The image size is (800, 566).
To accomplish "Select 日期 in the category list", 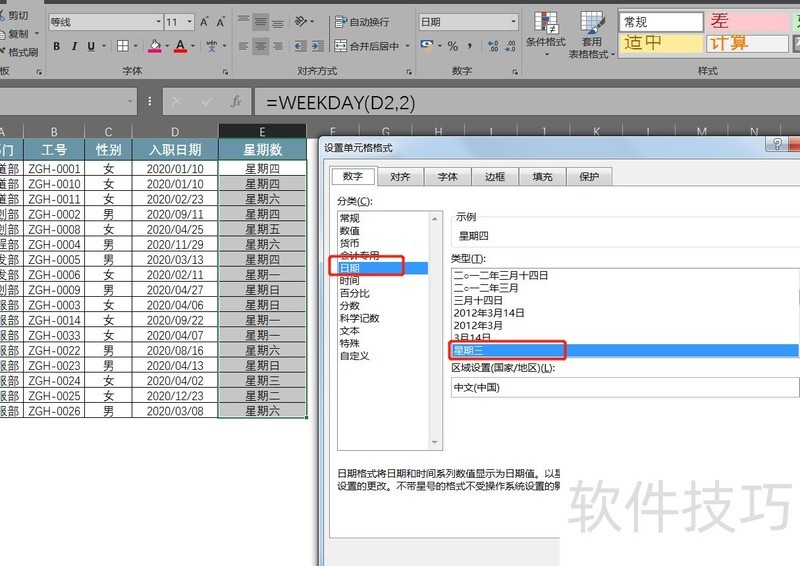I will tap(383, 268).
